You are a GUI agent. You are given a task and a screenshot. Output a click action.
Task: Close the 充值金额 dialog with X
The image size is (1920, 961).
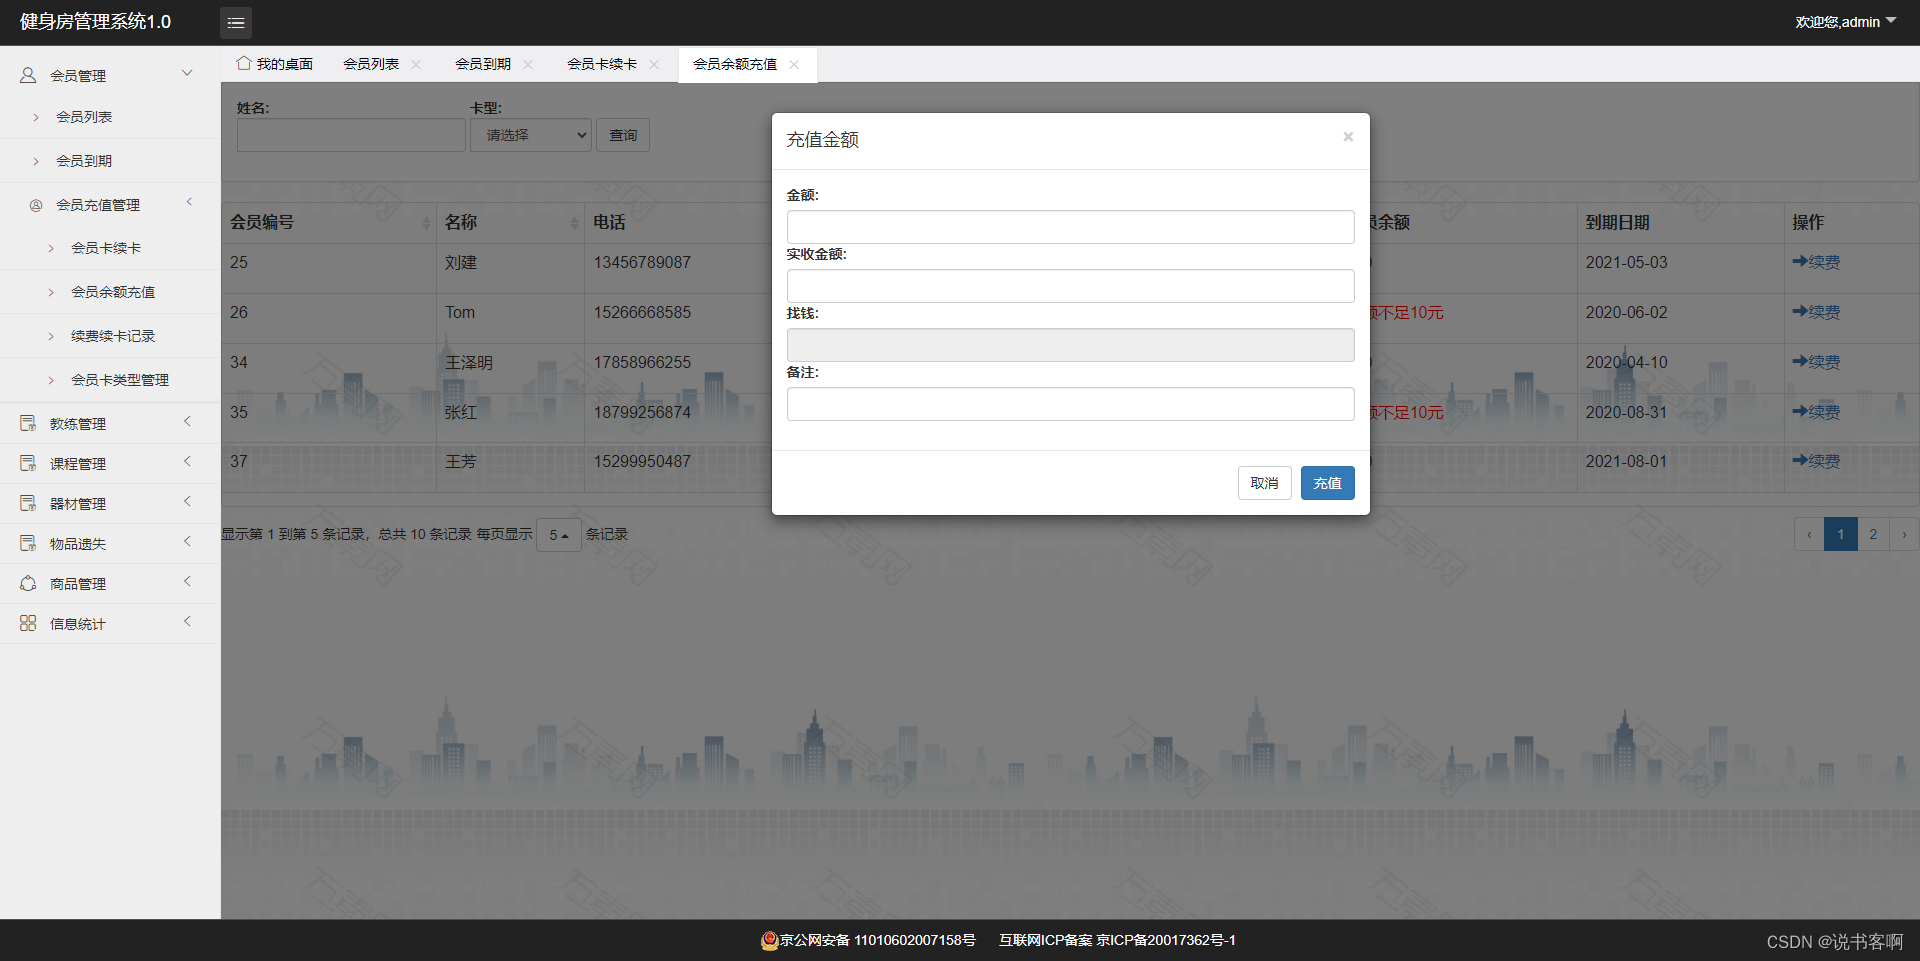click(x=1348, y=137)
